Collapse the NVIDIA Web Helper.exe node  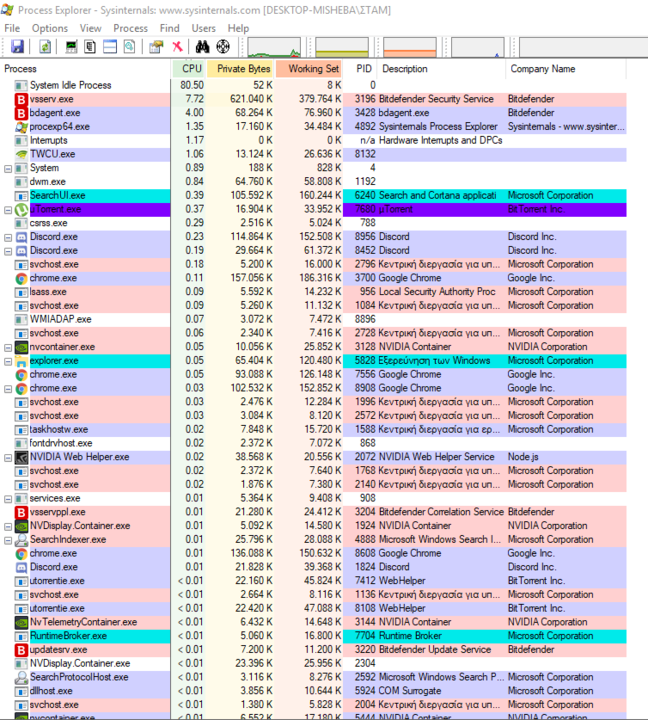(x=8, y=458)
